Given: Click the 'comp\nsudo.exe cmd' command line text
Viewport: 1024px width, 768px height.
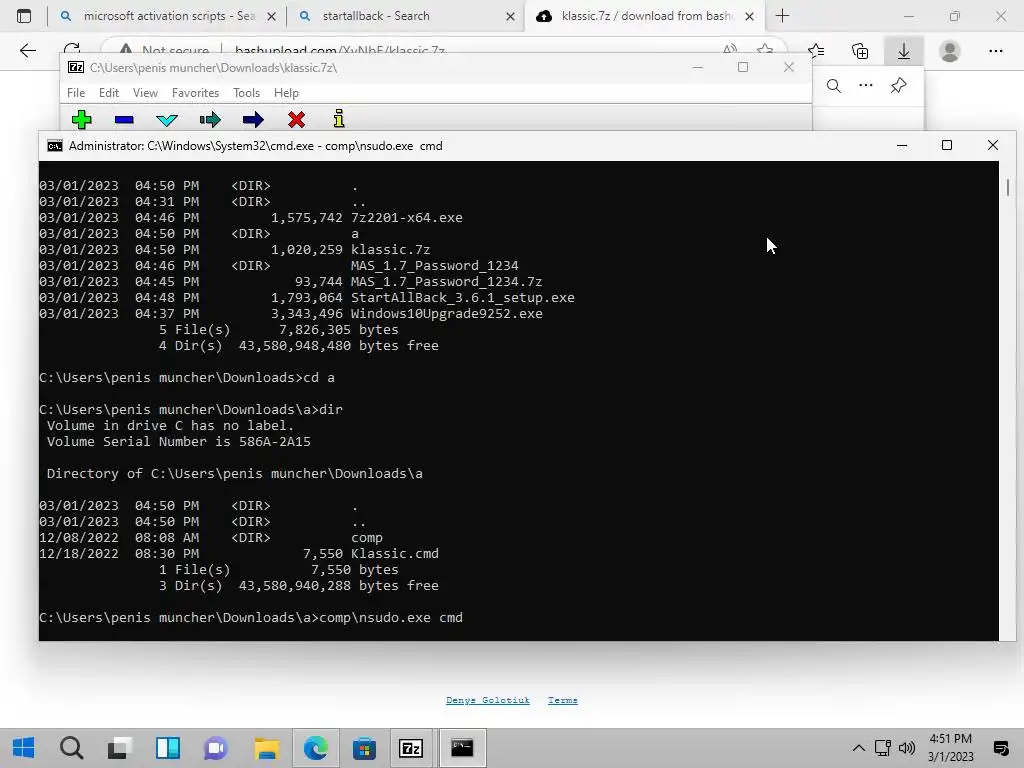Looking at the screenshot, I should (x=391, y=618).
